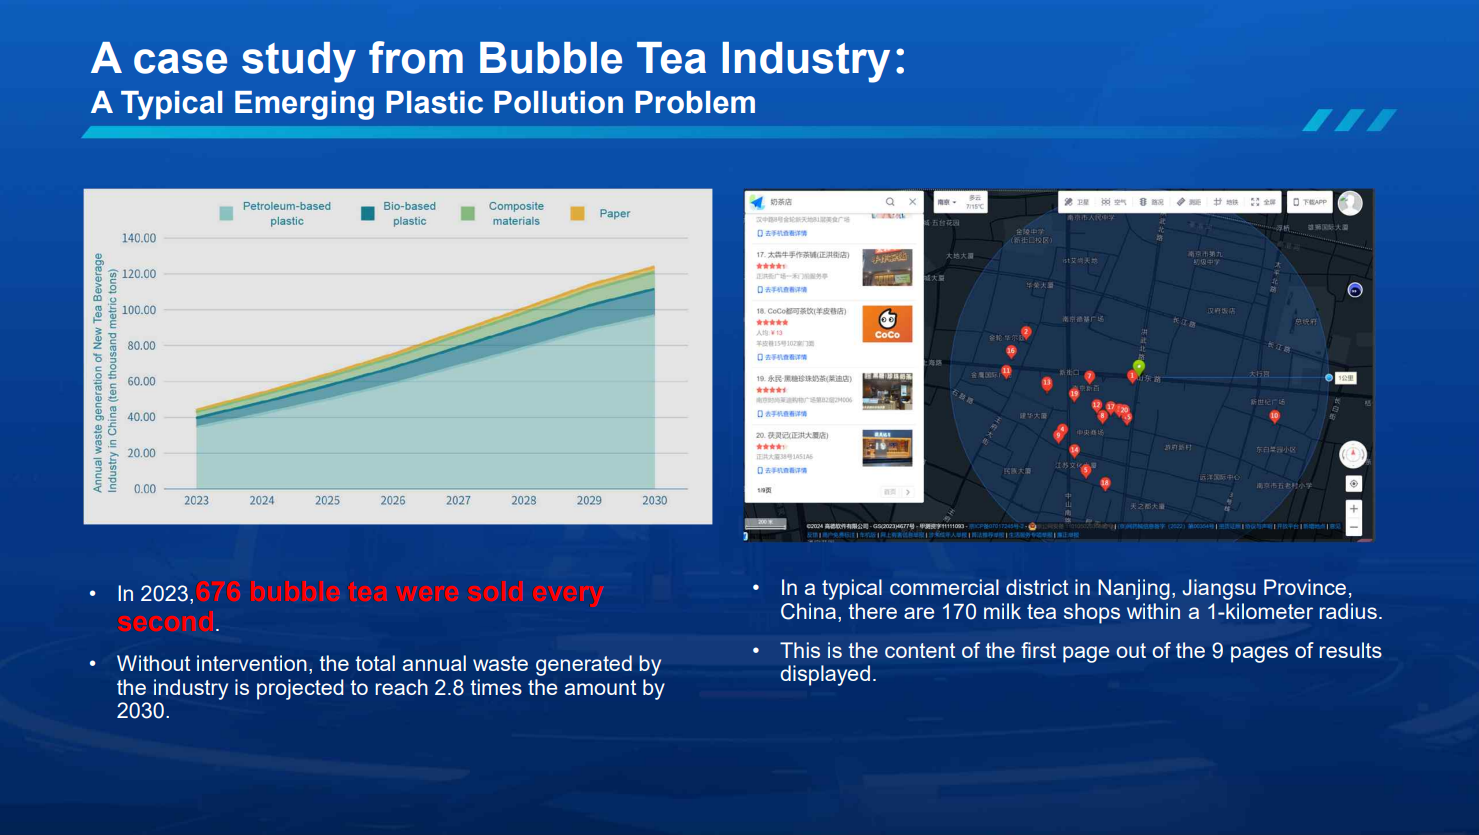
Task: Click the small round dark-blue map badge
Action: (x=1355, y=290)
